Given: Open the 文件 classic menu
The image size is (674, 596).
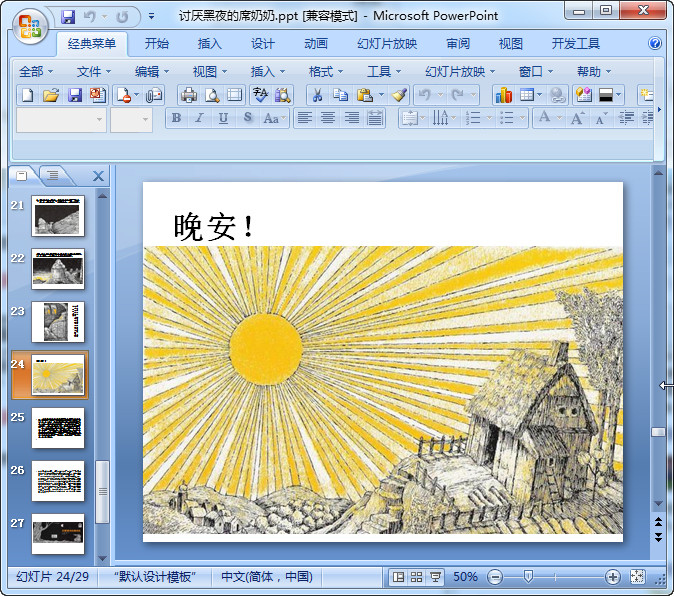Looking at the screenshot, I should click(94, 71).
